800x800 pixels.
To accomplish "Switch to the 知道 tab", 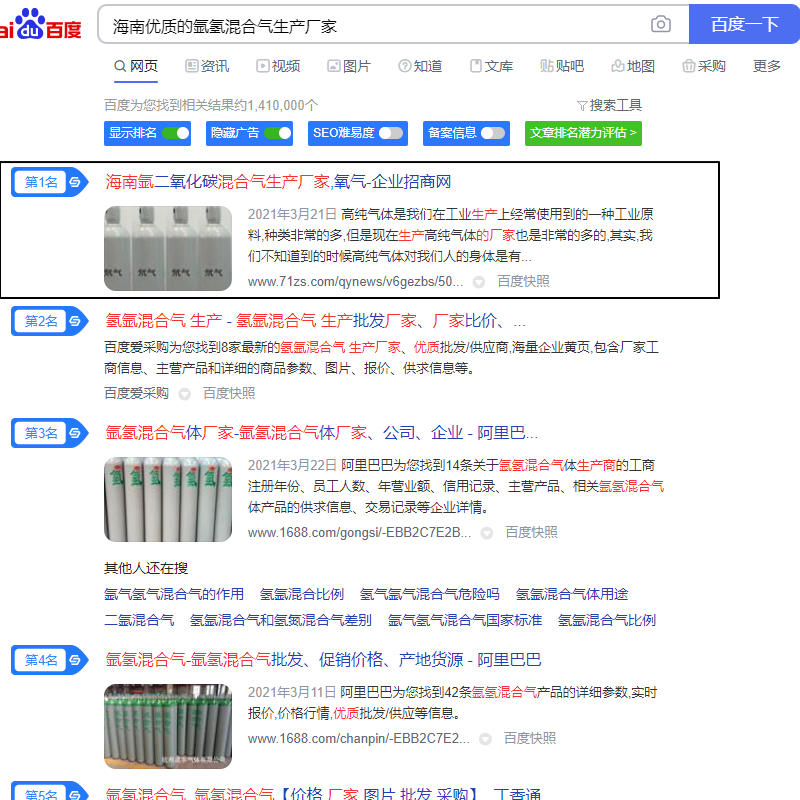I will point(420,66).
